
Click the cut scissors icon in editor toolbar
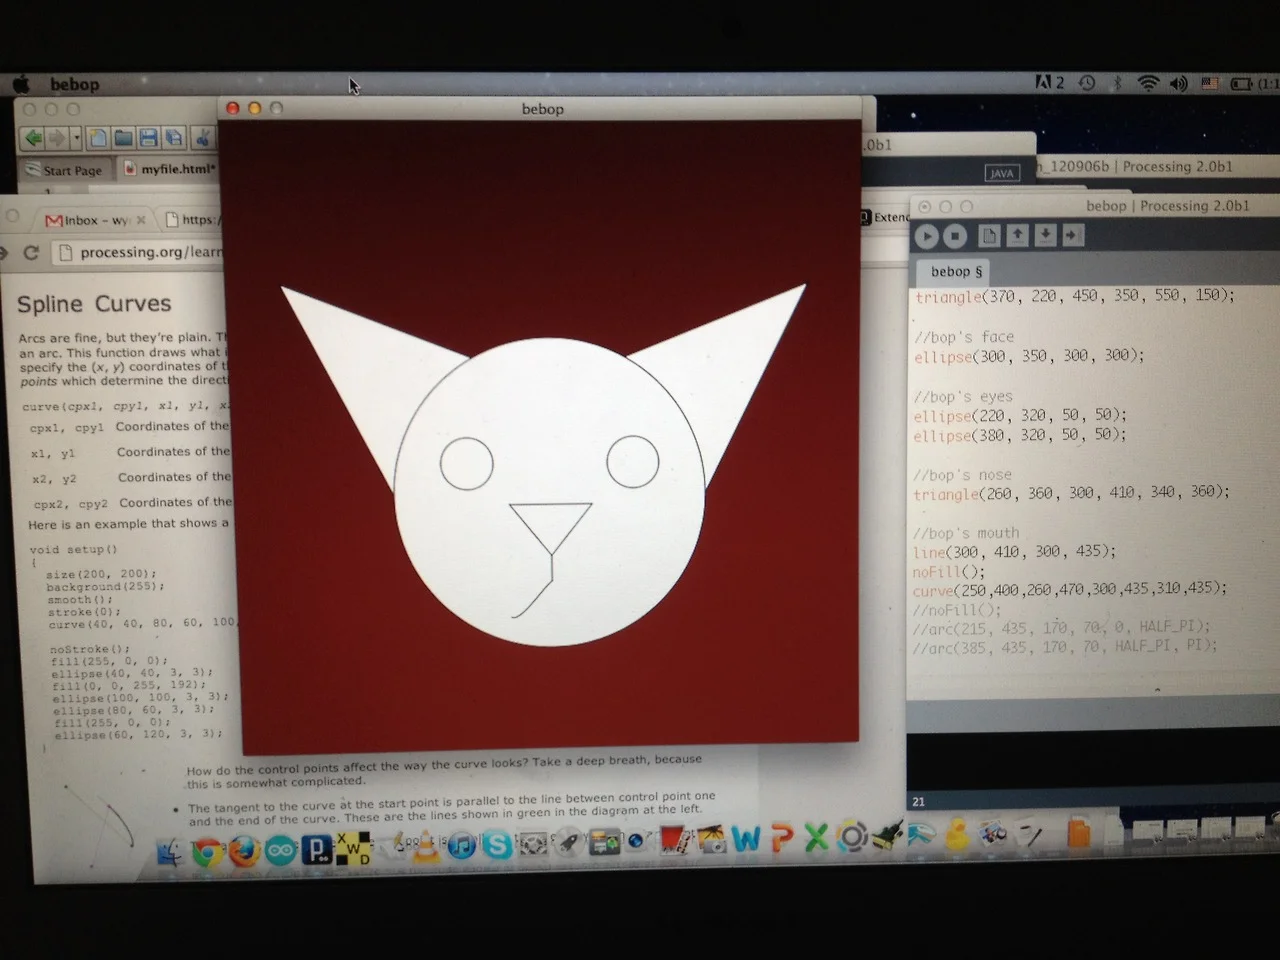202,138
